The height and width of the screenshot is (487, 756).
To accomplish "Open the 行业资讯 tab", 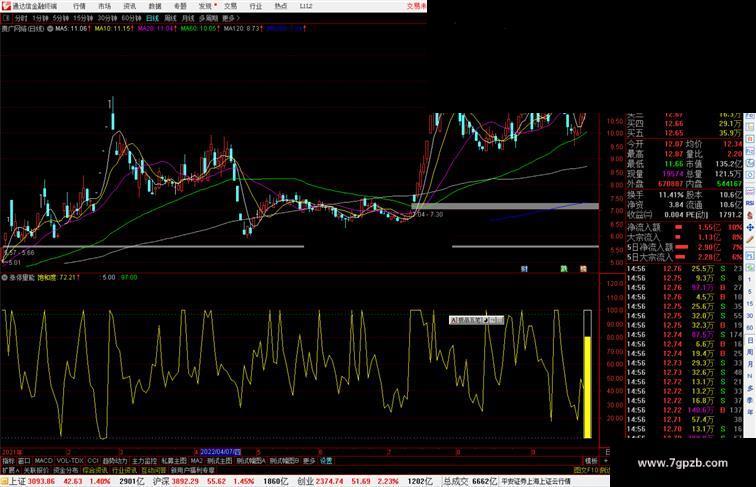I will [x=124, y=470].
